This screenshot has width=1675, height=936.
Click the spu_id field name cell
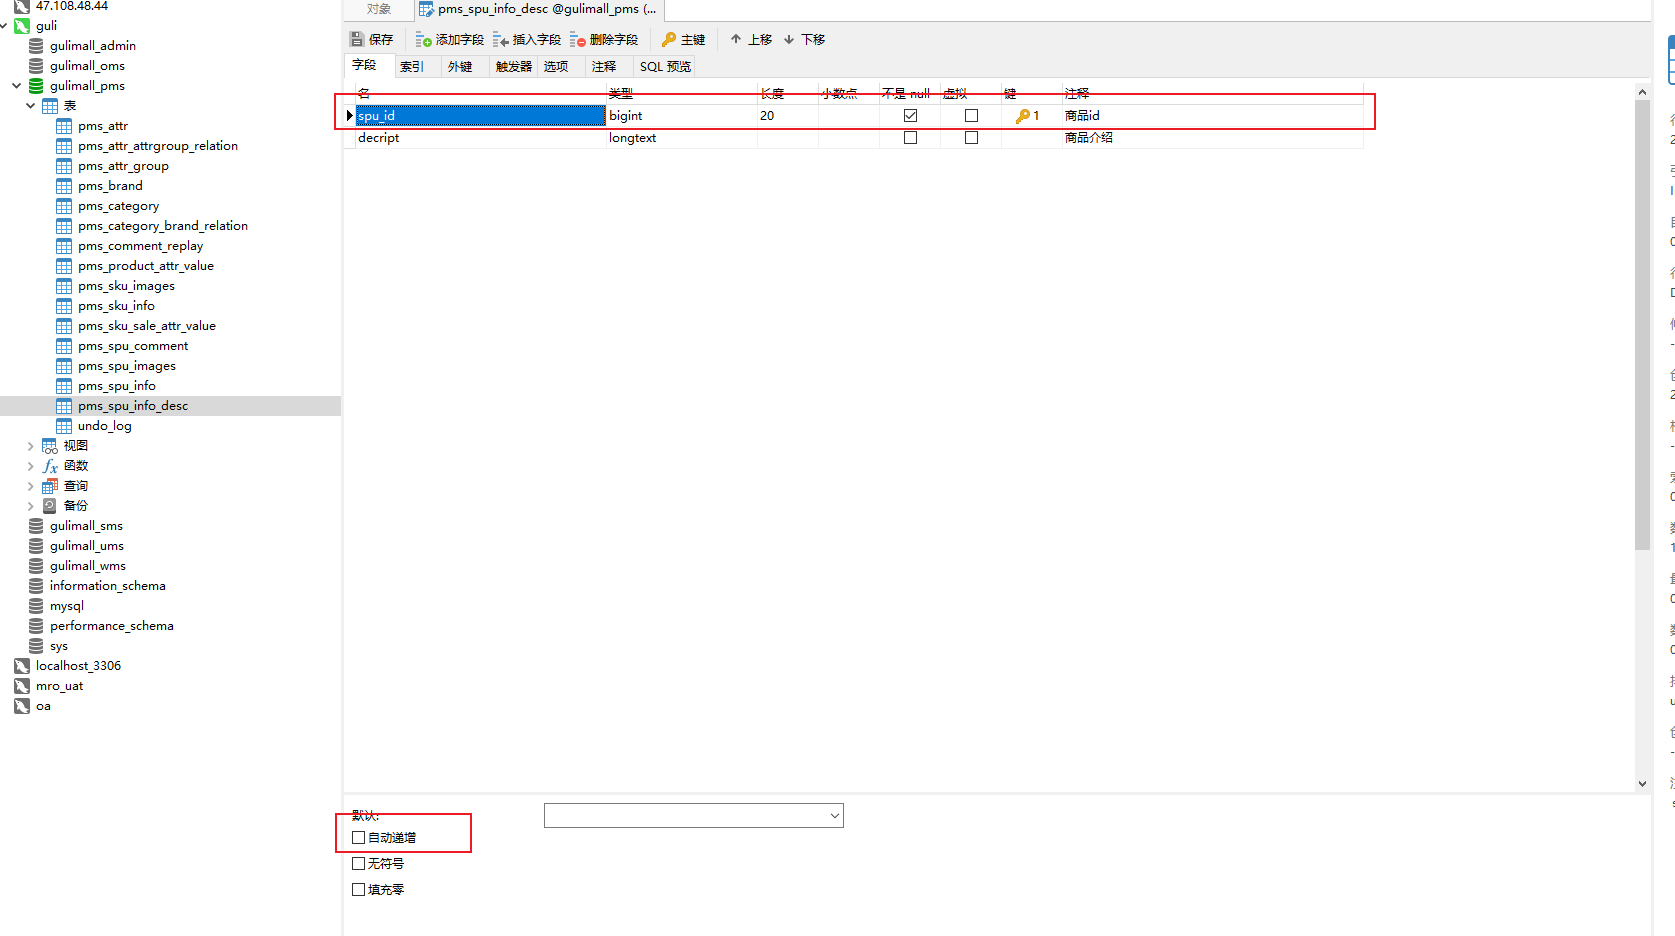pos(481,116)
